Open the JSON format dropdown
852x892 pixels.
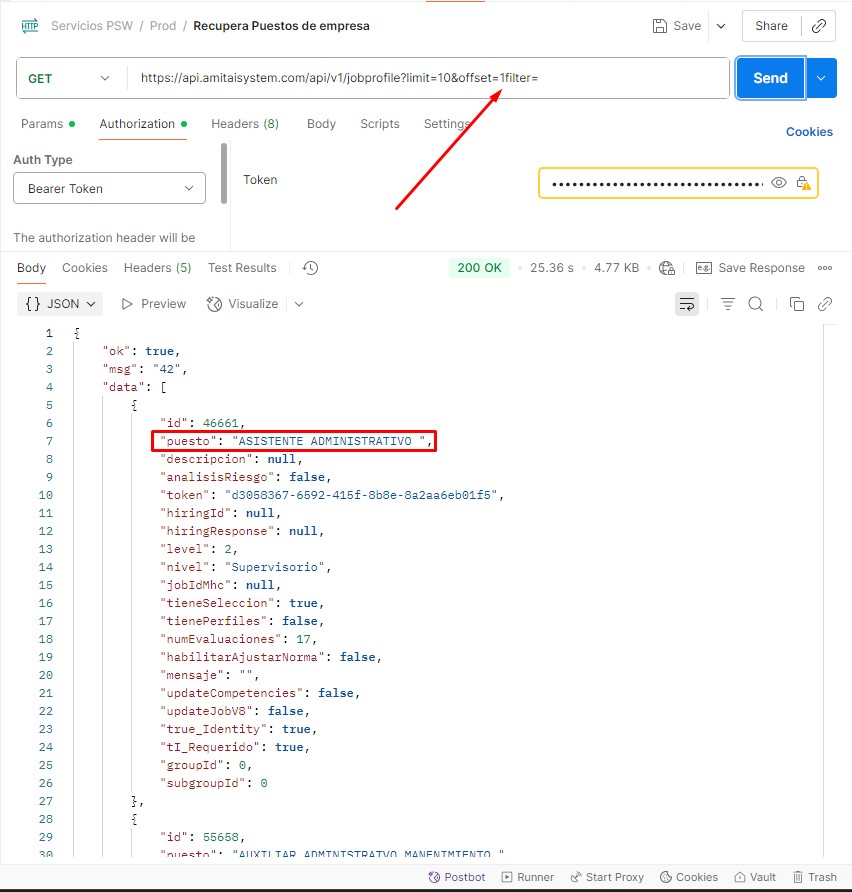(60, 304)
